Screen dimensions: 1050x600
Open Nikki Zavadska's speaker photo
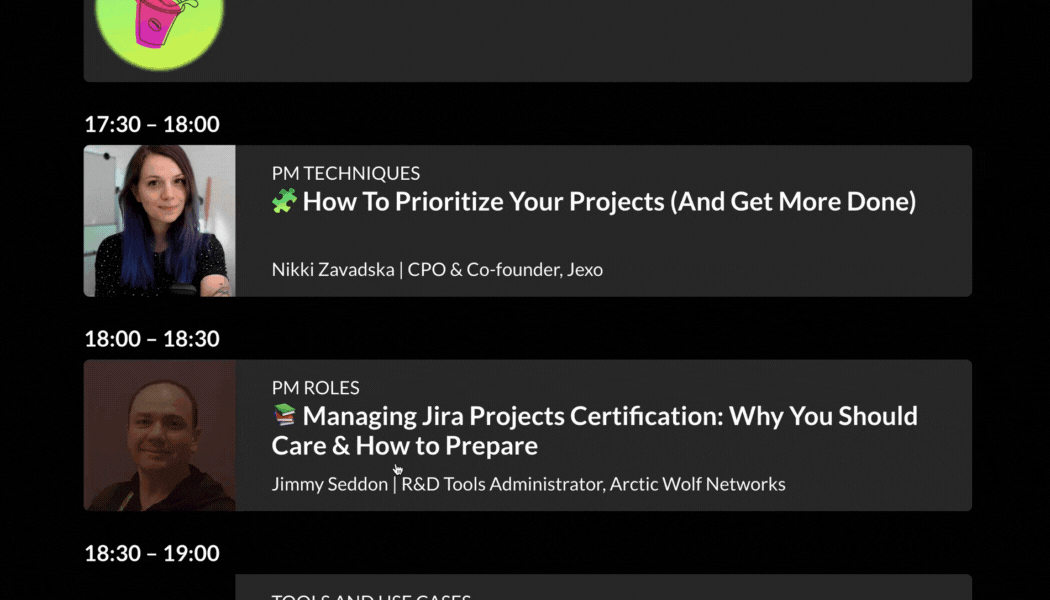[159, 221]
